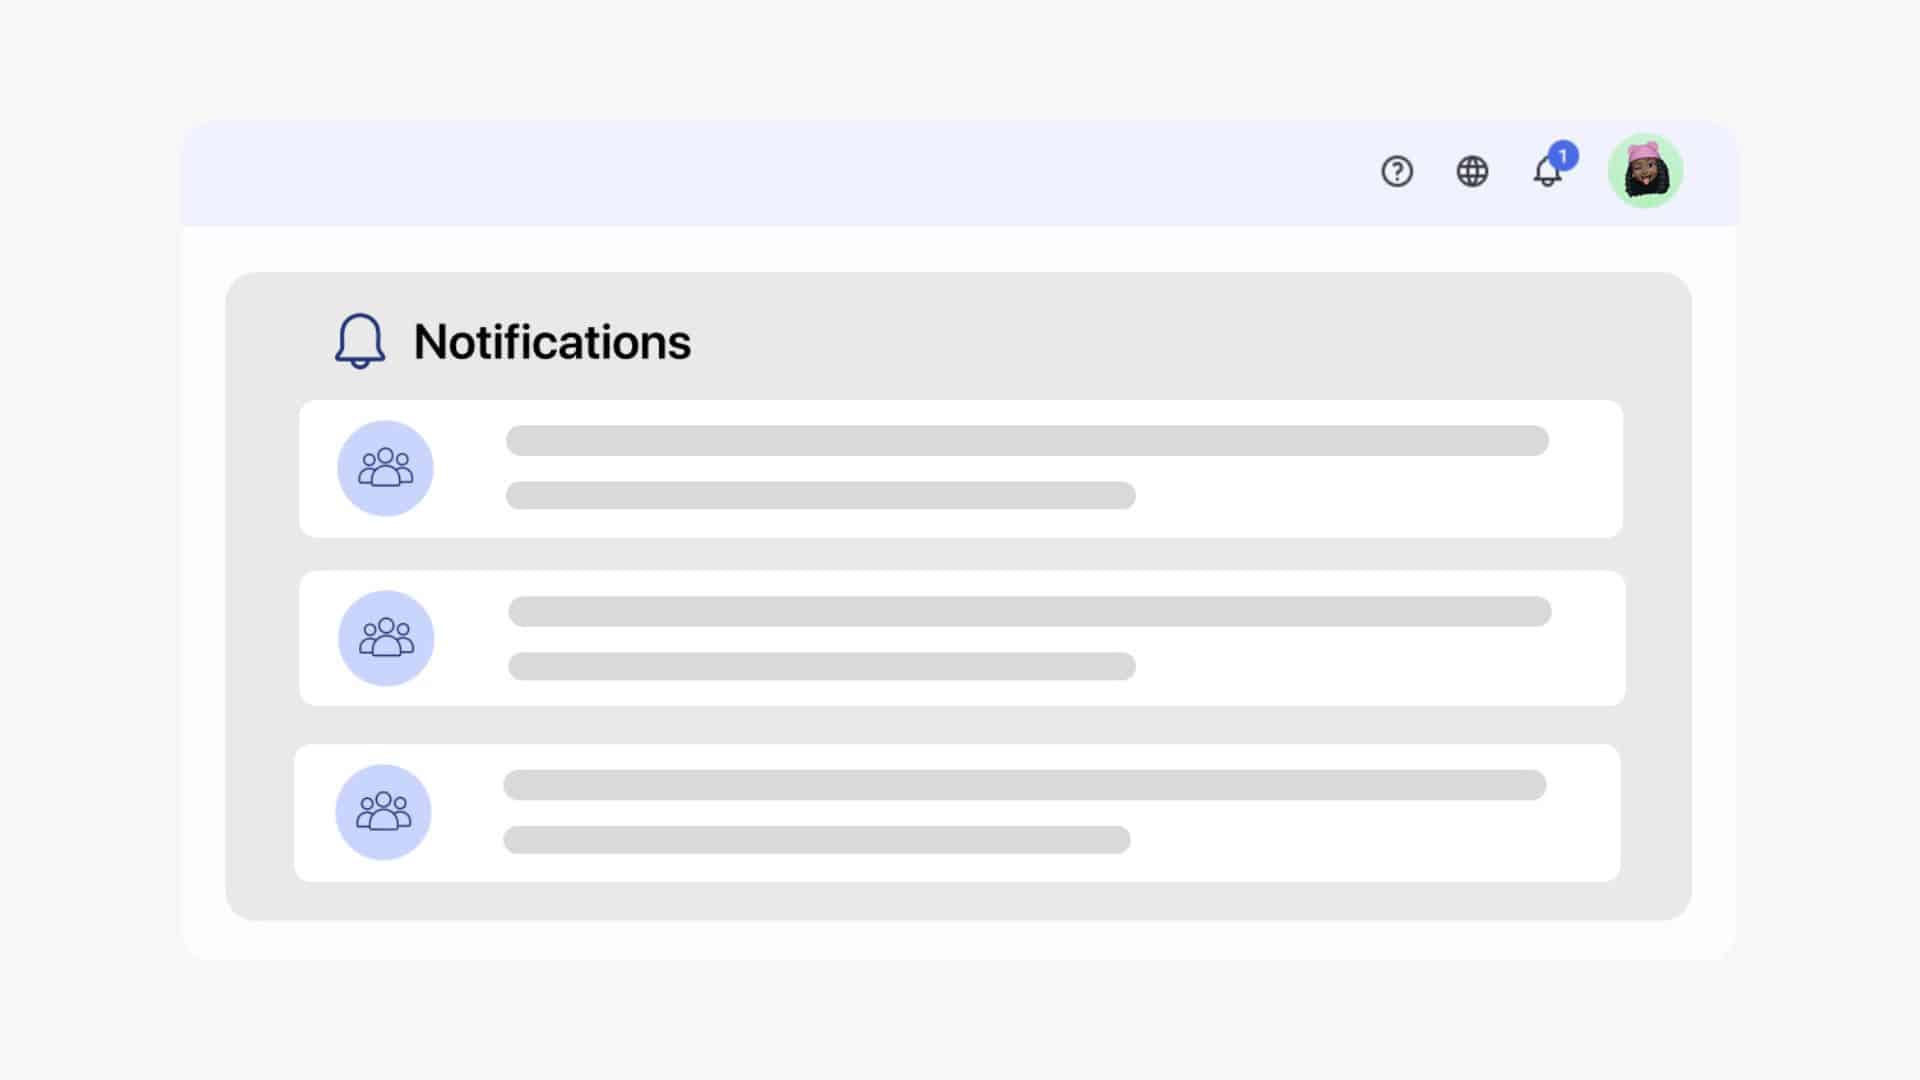Click the bell icon beside the Notifications heading
1920x1080 pixels.
359,341
